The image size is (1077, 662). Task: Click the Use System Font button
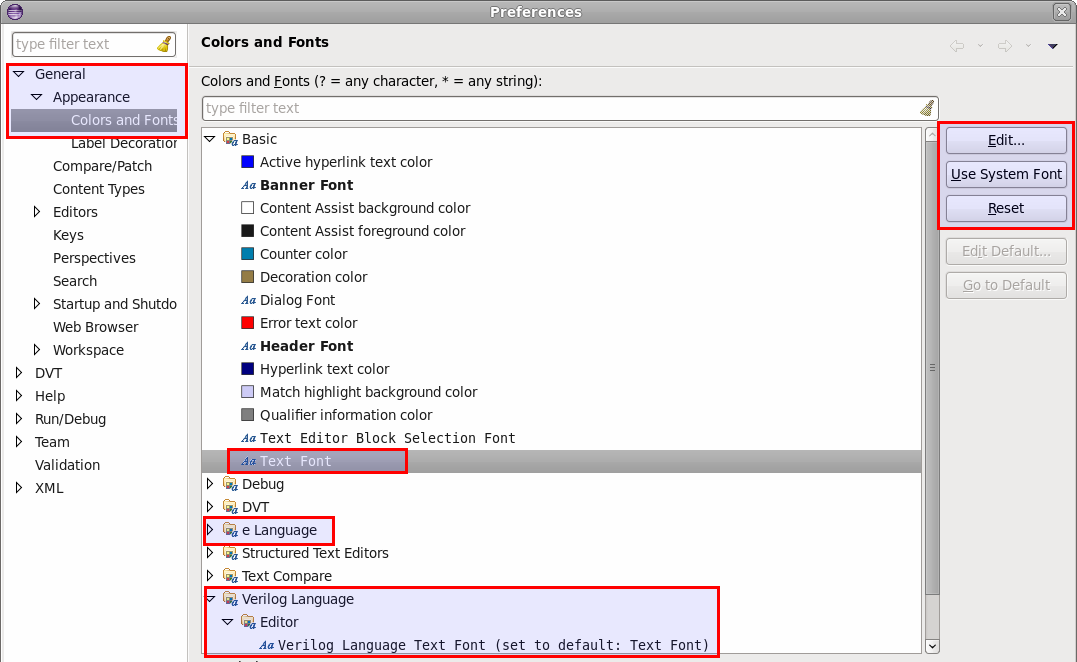[x=1005, y=174]
